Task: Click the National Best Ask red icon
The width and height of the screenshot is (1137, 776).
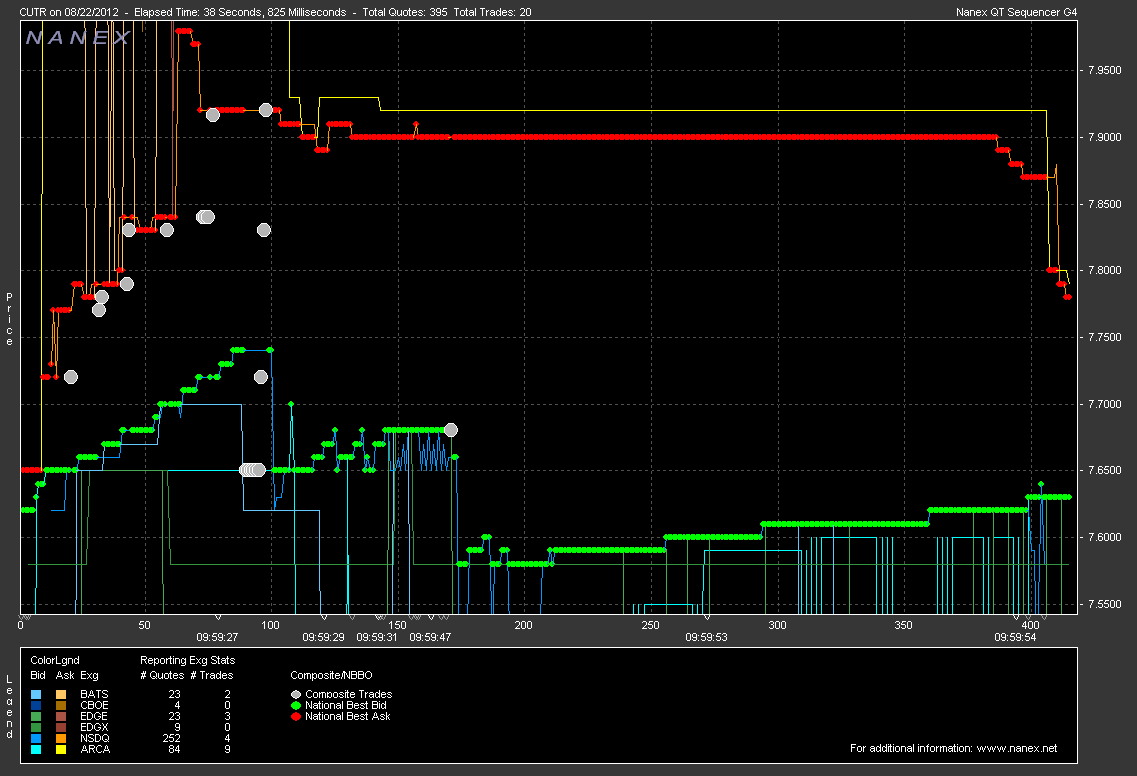Action: tap(296, 717)
